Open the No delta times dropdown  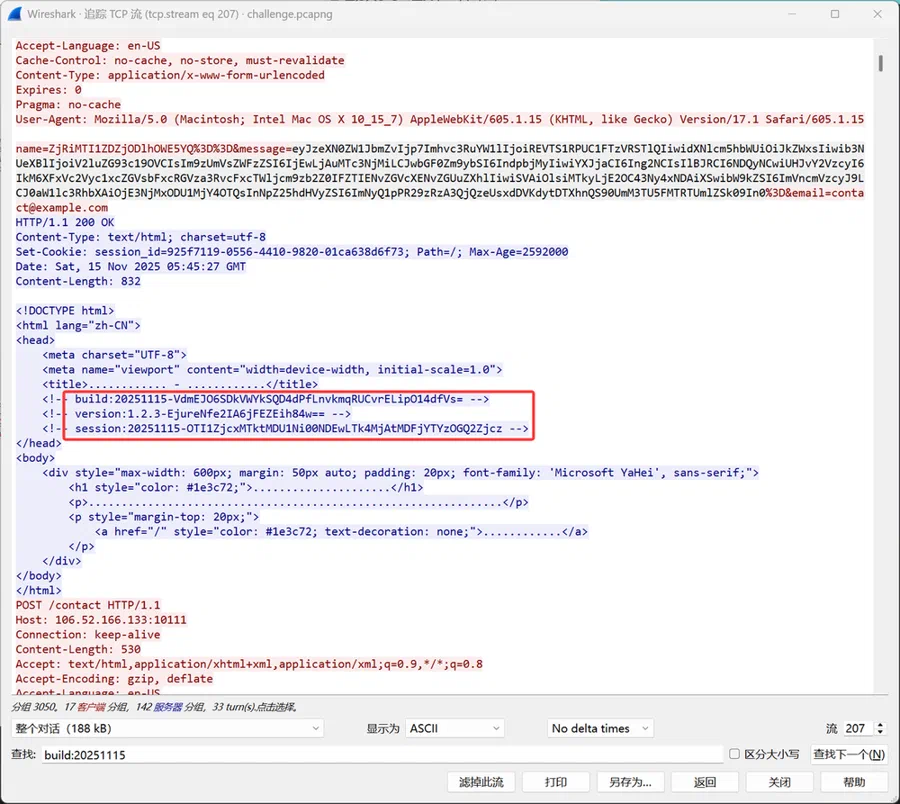coord(600,728)
